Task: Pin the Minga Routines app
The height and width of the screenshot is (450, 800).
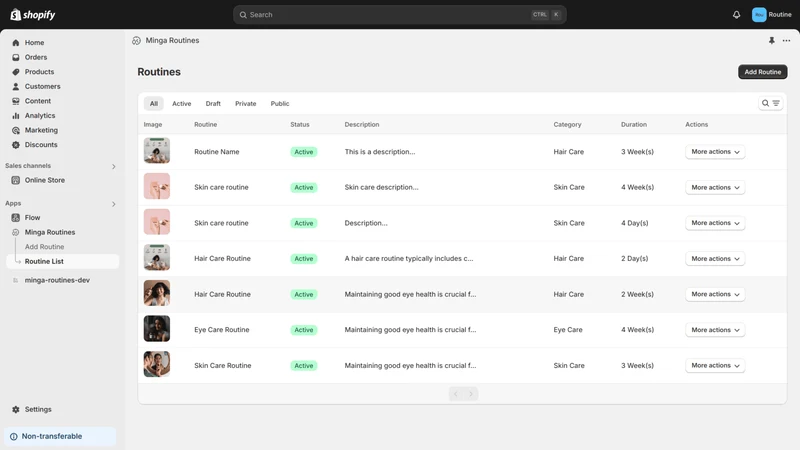Action: (771, 40)
